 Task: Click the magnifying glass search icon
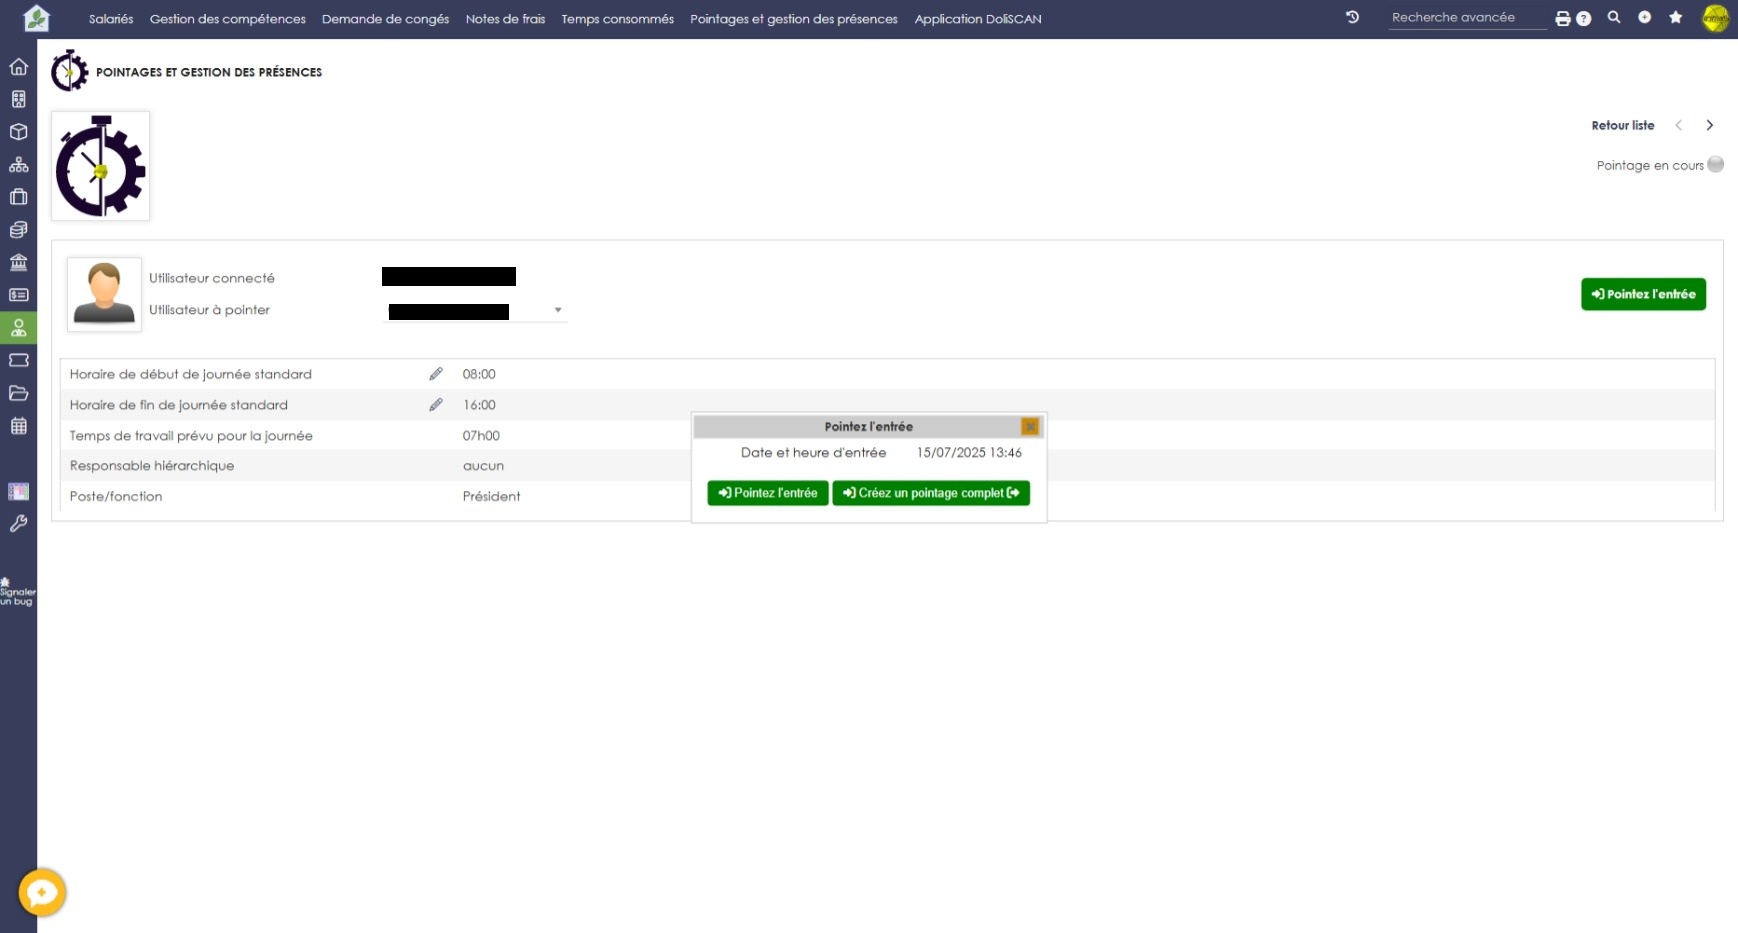point(1614,17)
